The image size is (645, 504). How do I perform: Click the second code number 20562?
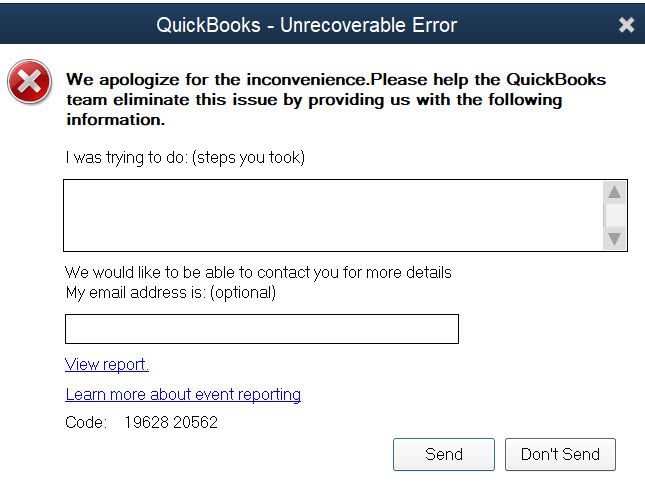point(195,423)
